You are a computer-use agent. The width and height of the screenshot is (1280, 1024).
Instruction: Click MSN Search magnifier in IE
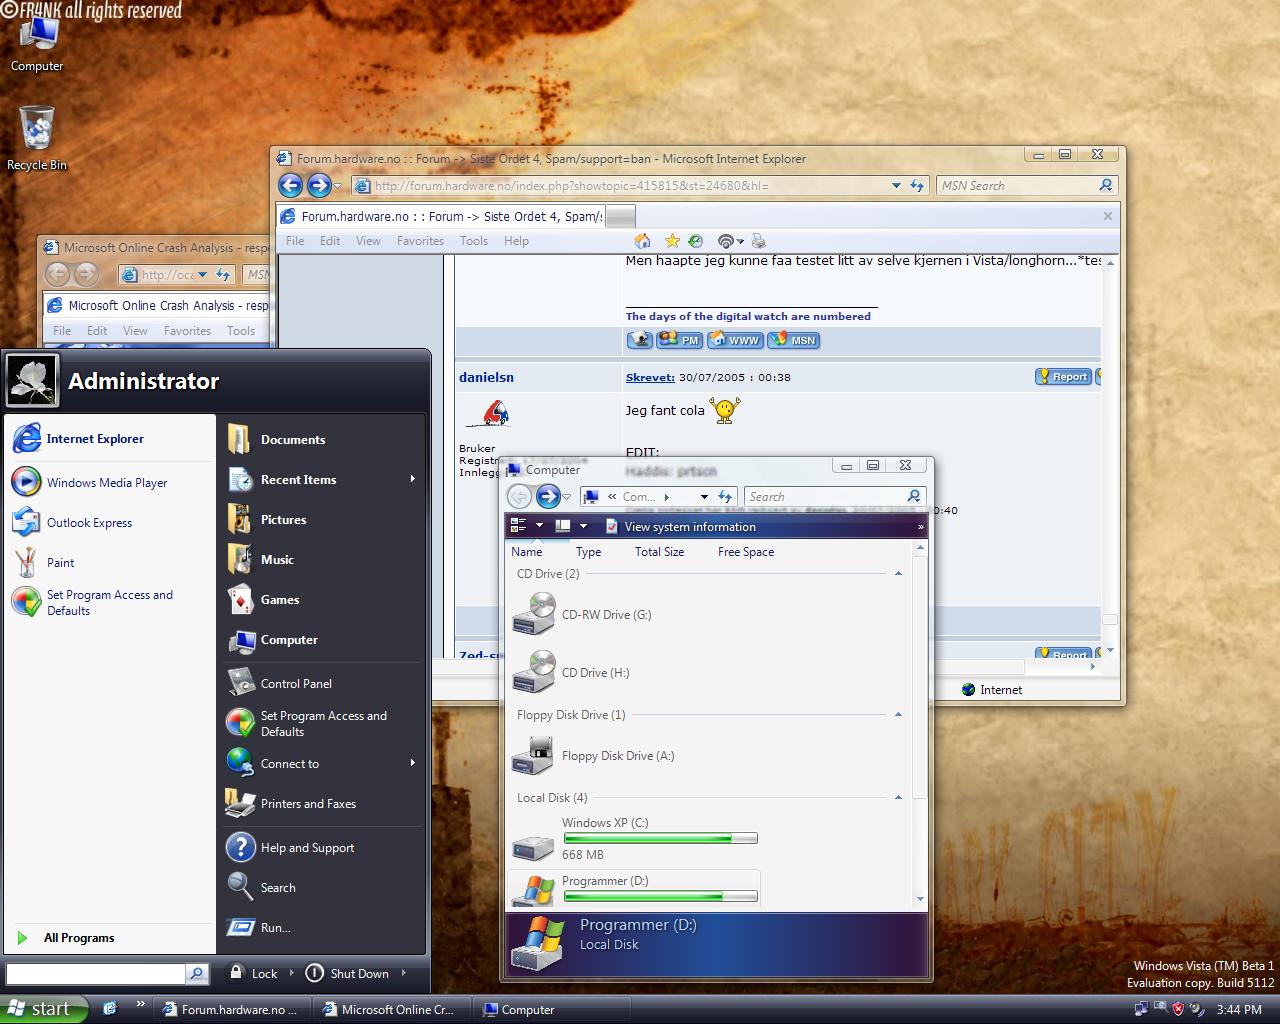1105,185
